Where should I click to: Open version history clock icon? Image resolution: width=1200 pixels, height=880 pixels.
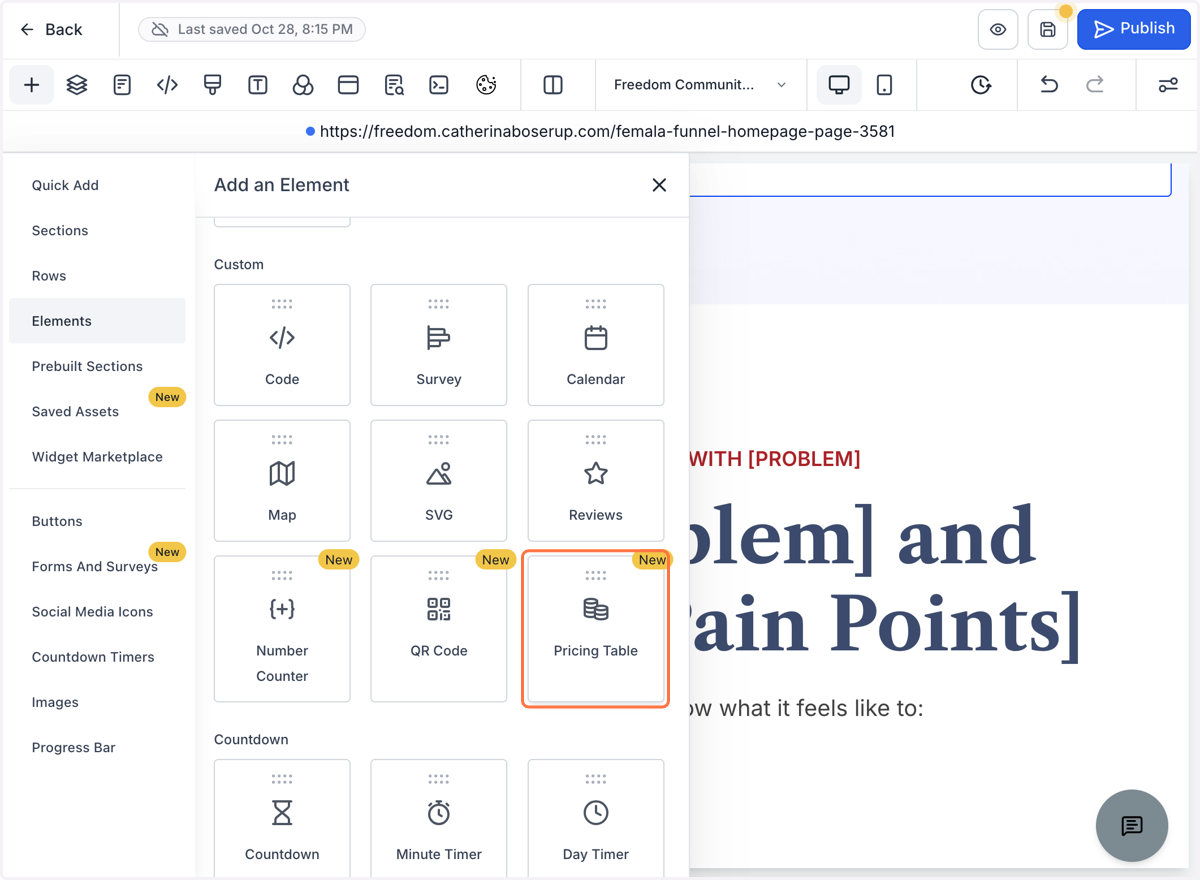point(981,85)
